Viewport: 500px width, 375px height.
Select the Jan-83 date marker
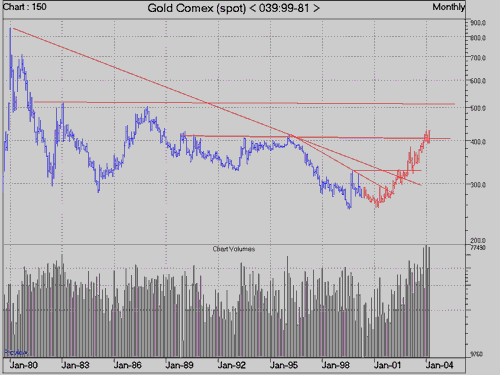(75, 365)
